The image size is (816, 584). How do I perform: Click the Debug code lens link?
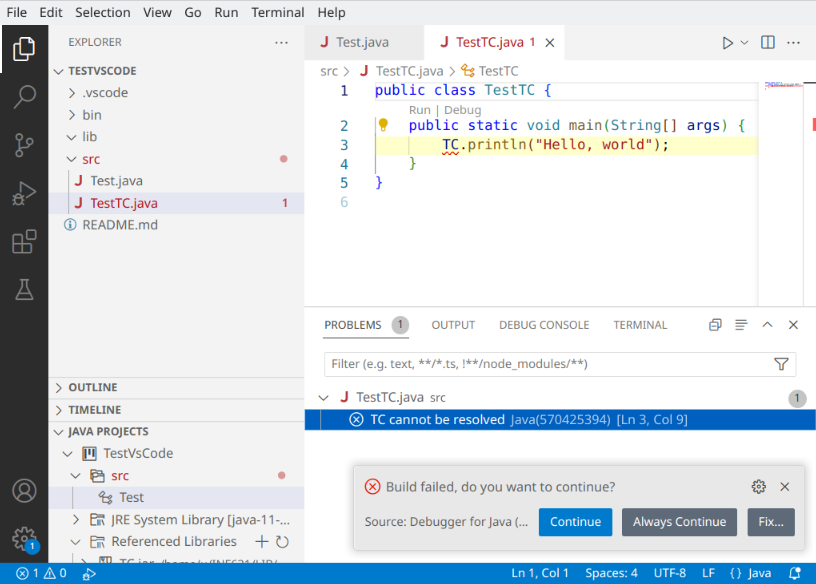[462, 110]
